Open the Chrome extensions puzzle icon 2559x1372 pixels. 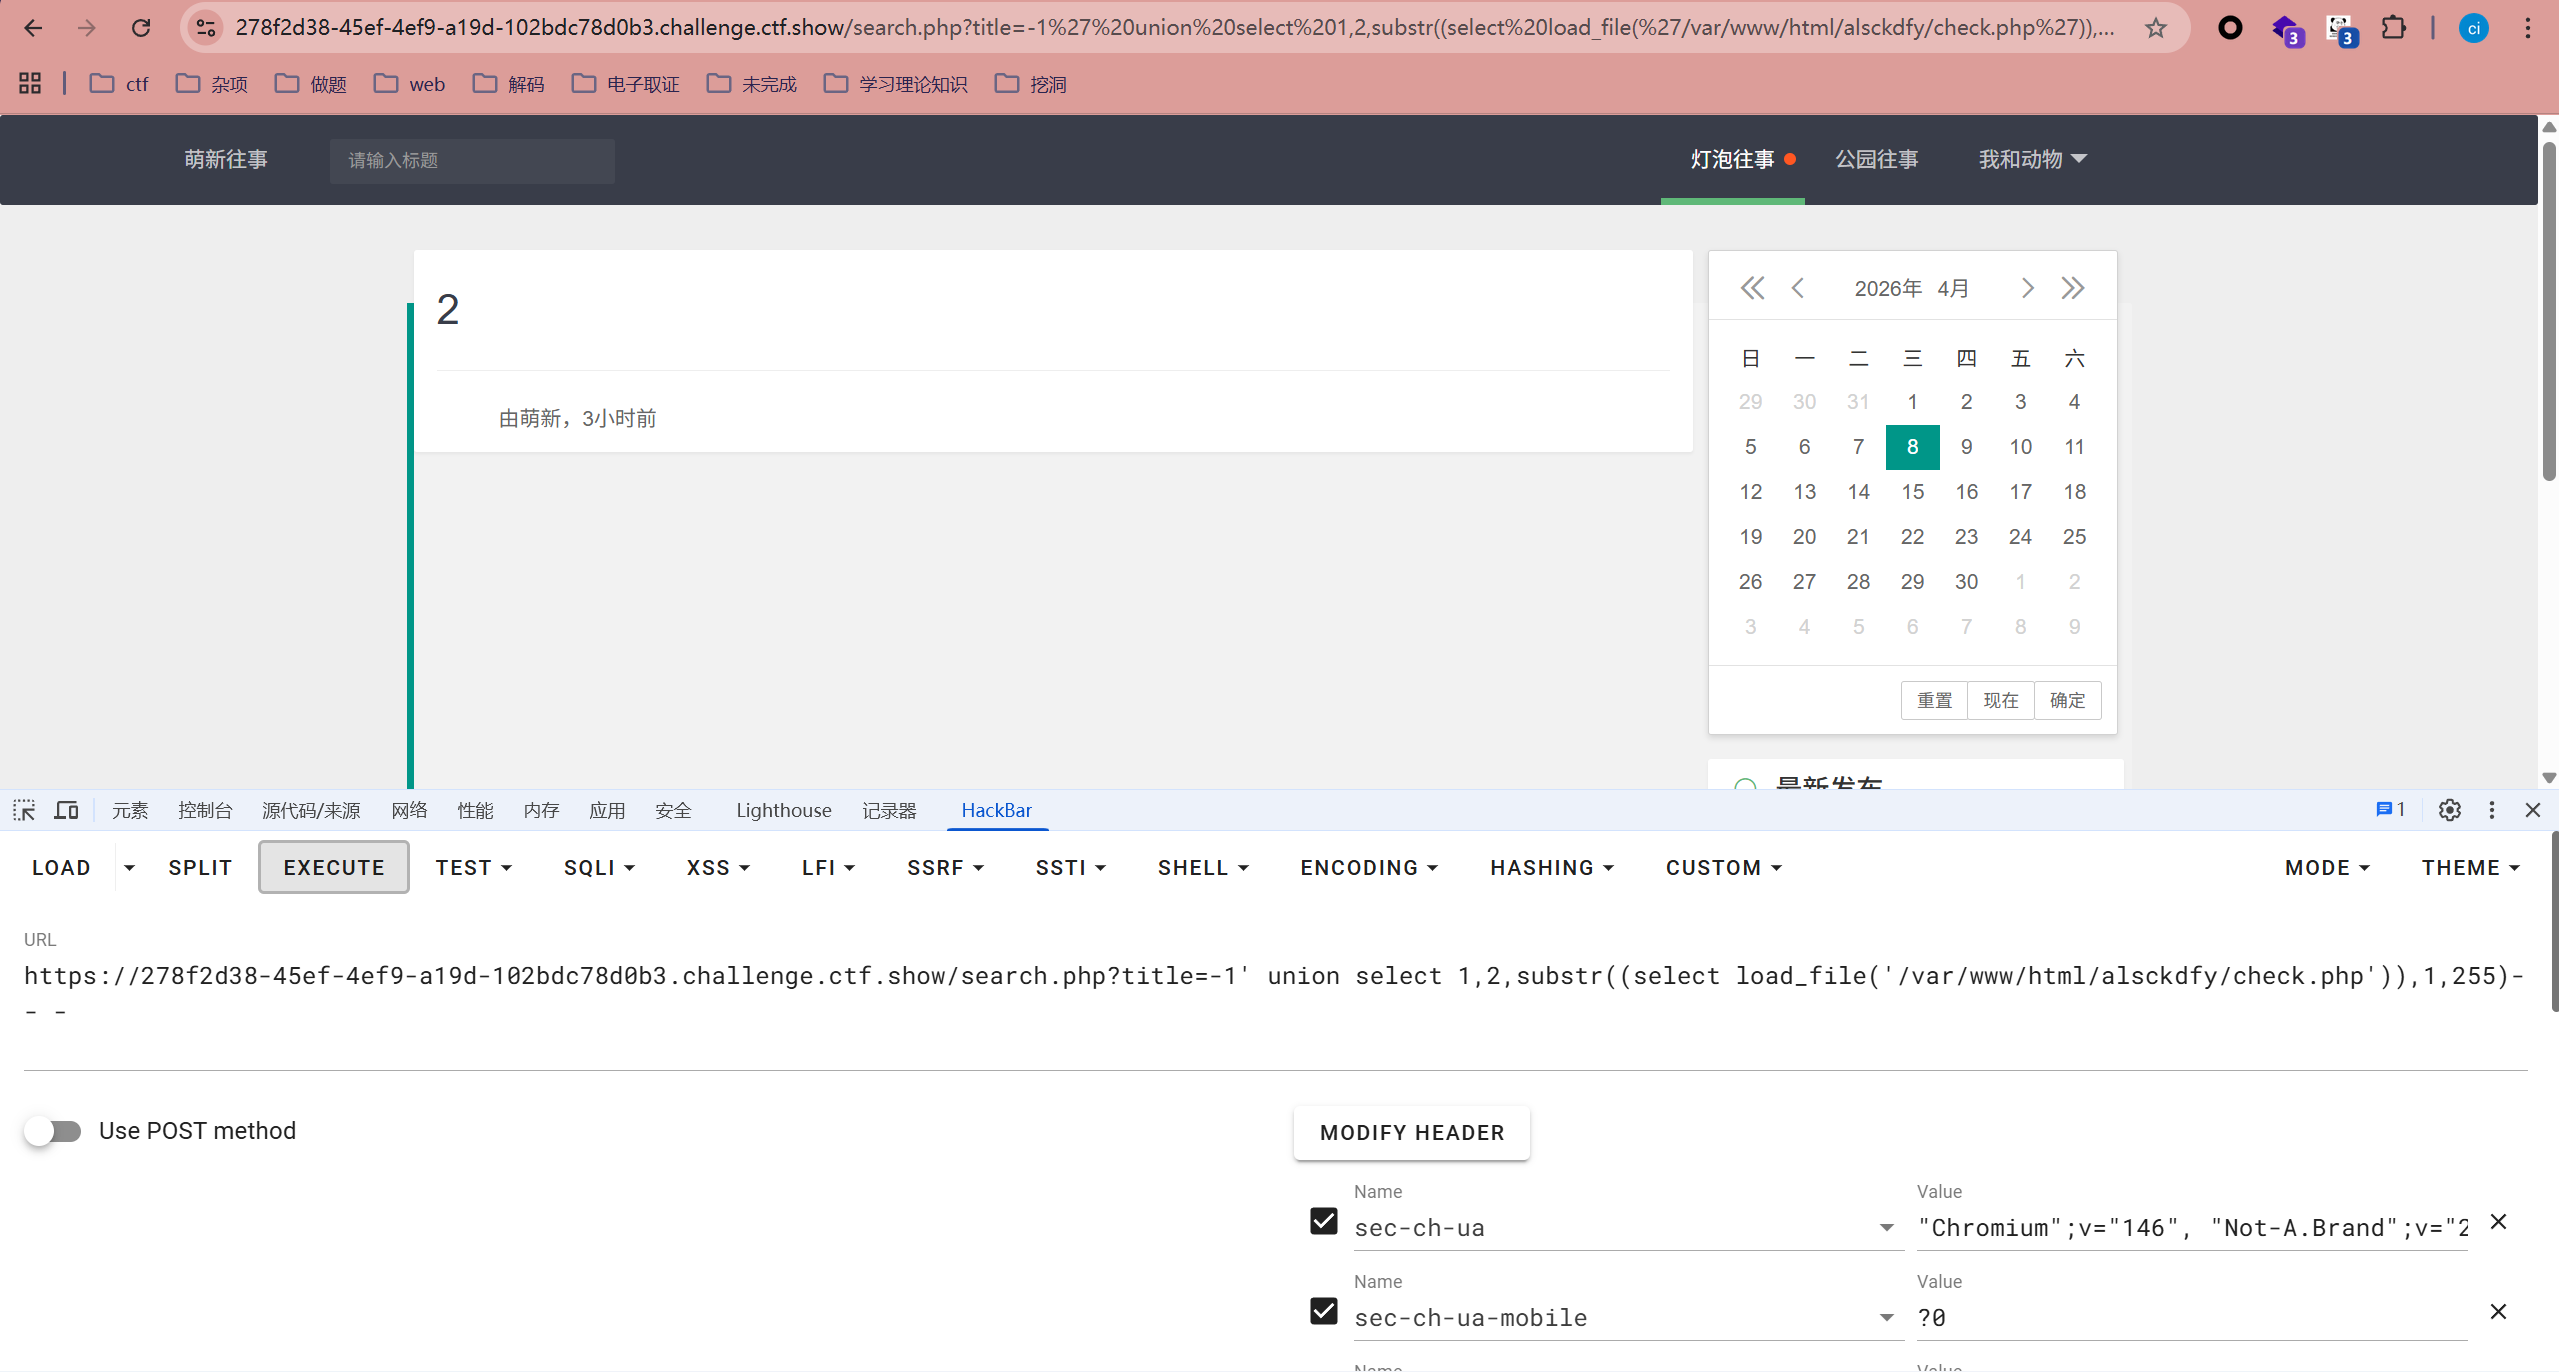tap(2393, 28)
